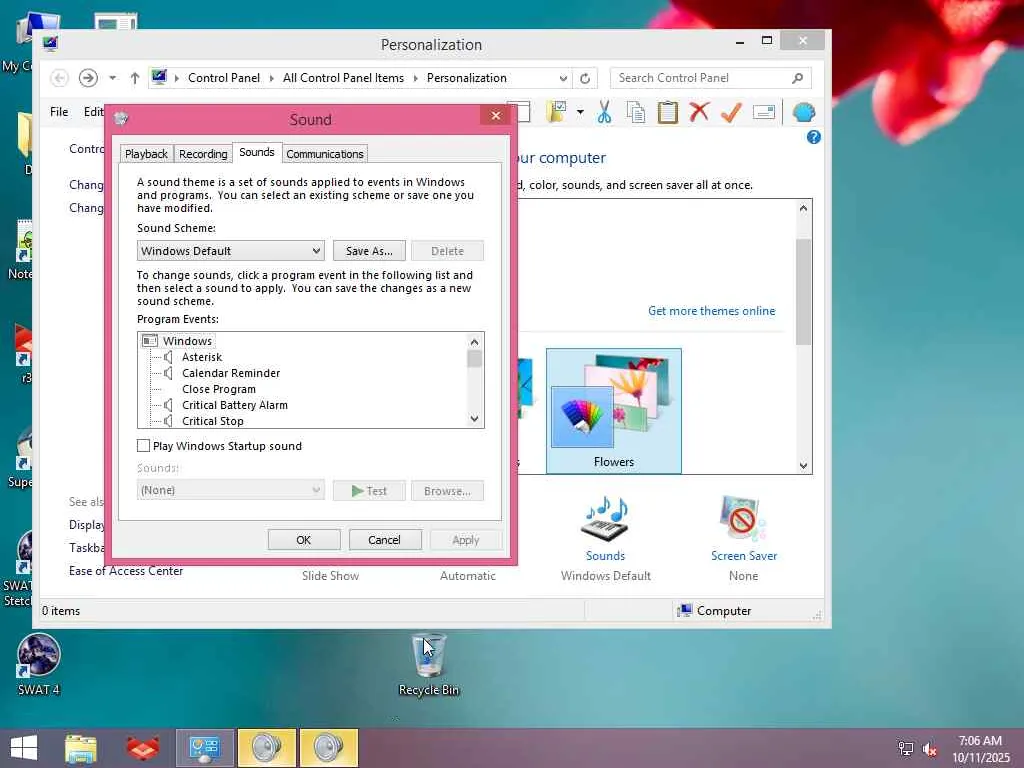This screenshot has width=1024, height=768.
Task: Expand the address bar history dropdown
Action: pos(563,78)
